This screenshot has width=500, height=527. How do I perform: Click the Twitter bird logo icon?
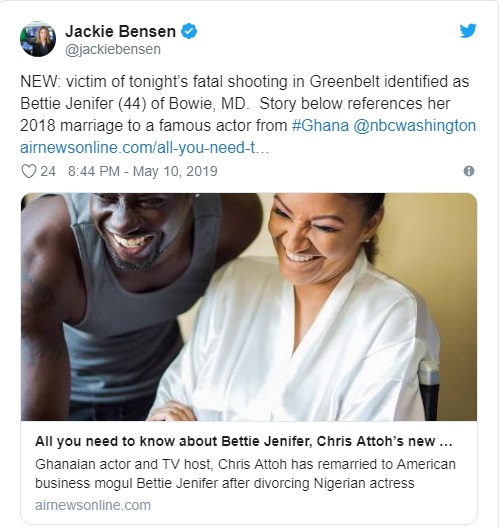[x=468, y=31]
